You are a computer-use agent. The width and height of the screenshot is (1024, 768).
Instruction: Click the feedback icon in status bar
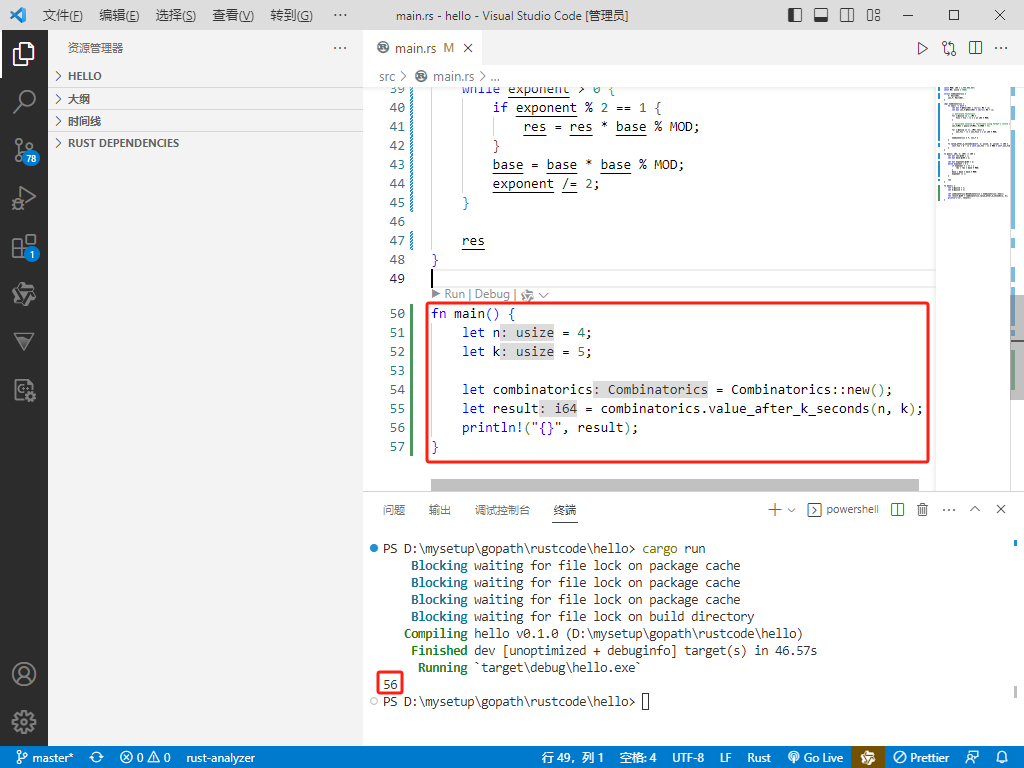coord(972,758)
